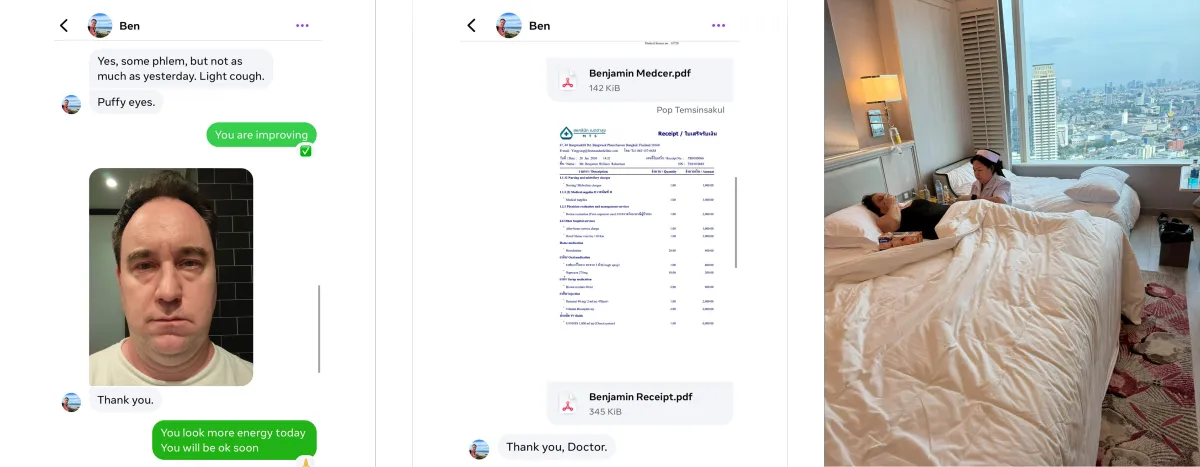This screenshot has width=1200, height=467.
Task: Select the 'You are improving' message bubble
Action: [x=262, y=135]
